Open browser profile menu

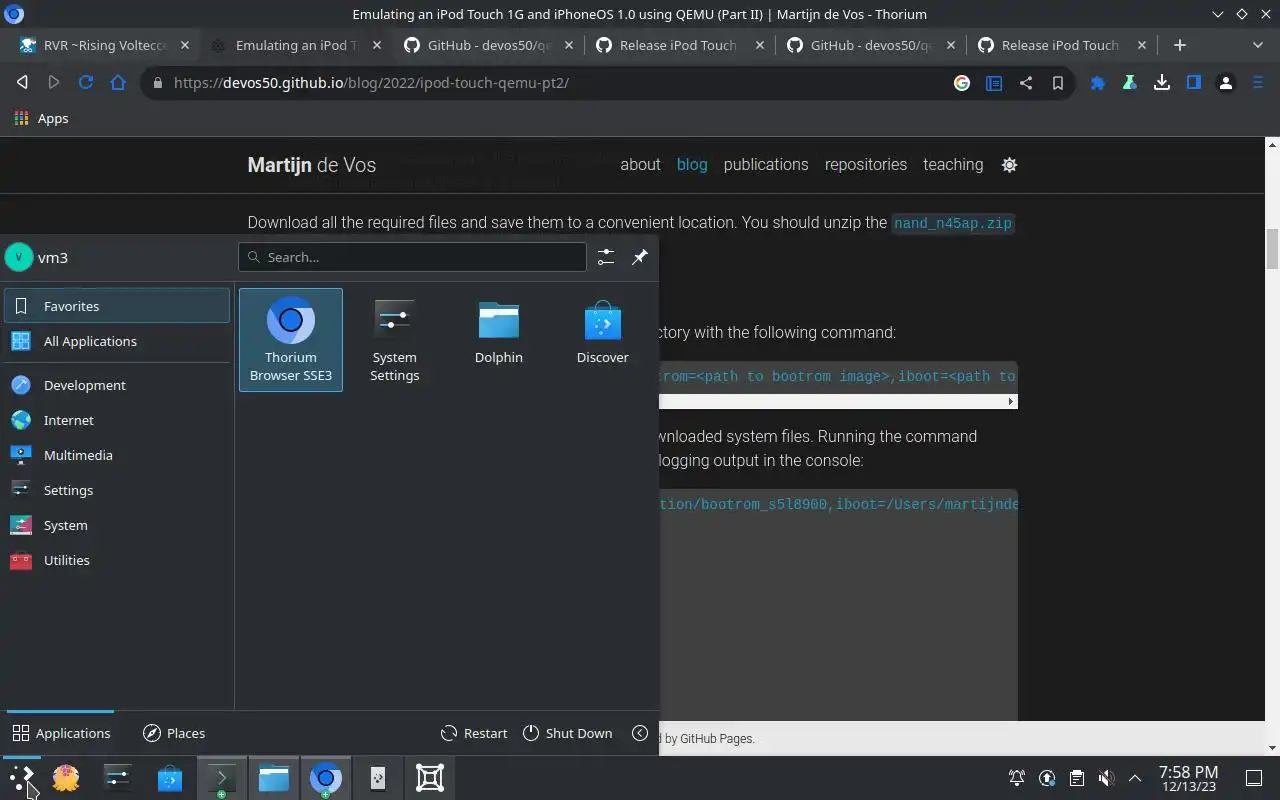(x=1226, y=83)
